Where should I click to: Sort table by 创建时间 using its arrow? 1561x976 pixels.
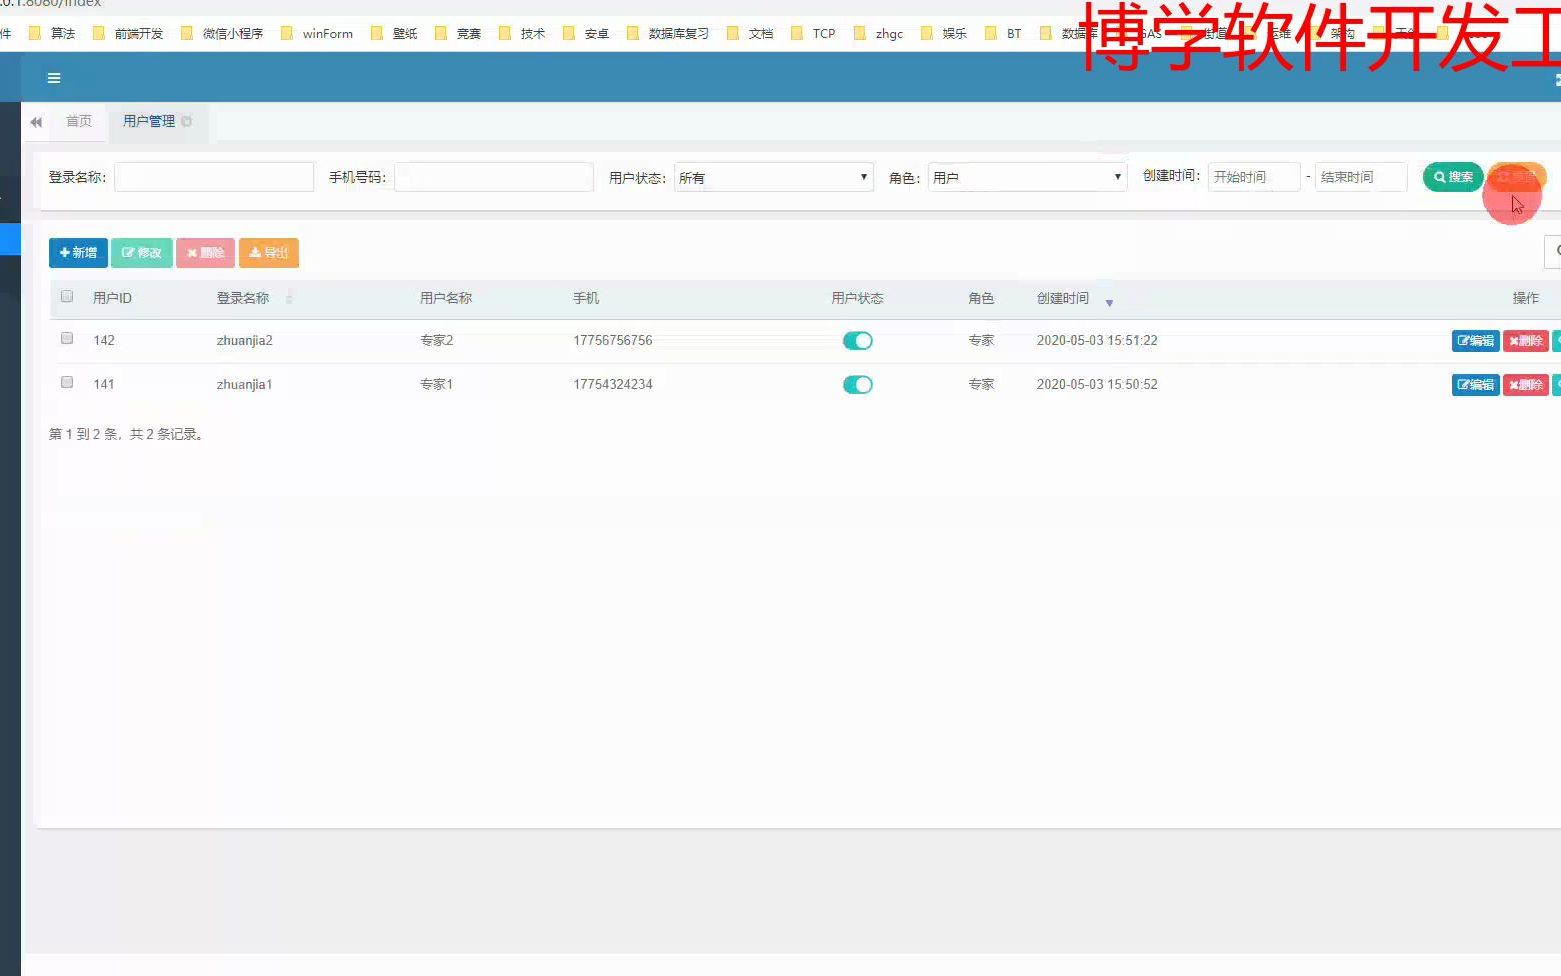[1109, 301]
